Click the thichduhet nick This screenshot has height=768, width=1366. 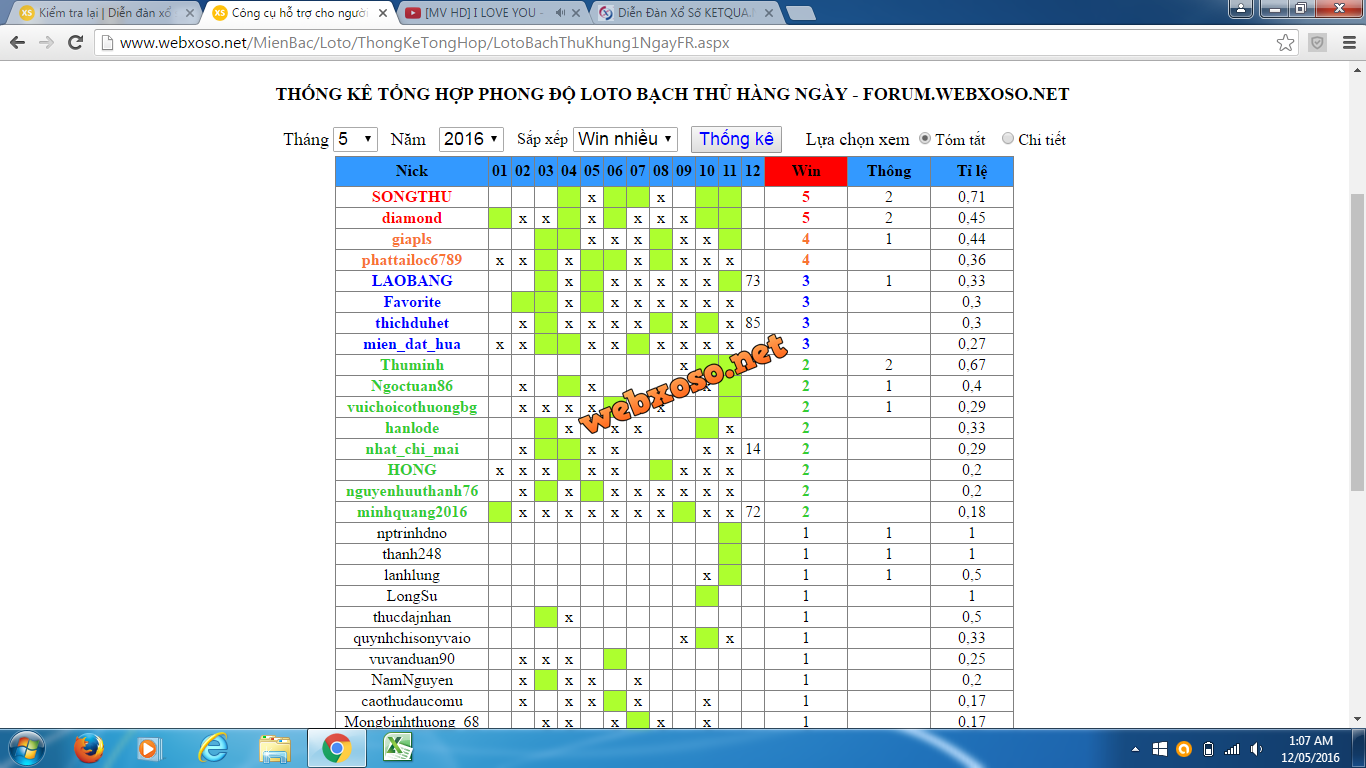pos(412,323)
